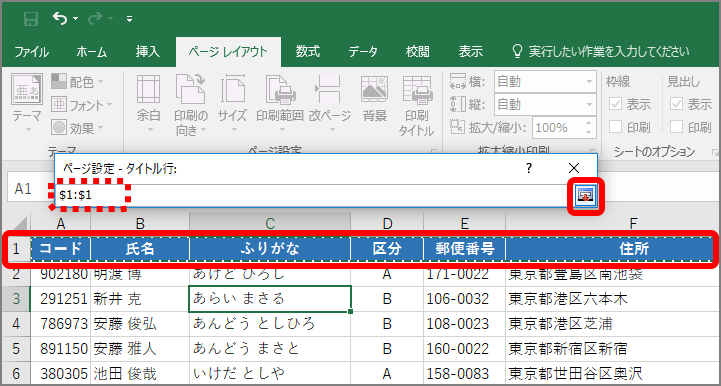The width and height of the screenshot is (721, 386).
Task: Click the Save icon in quick access toolbar
Action: tap(31, 19)
